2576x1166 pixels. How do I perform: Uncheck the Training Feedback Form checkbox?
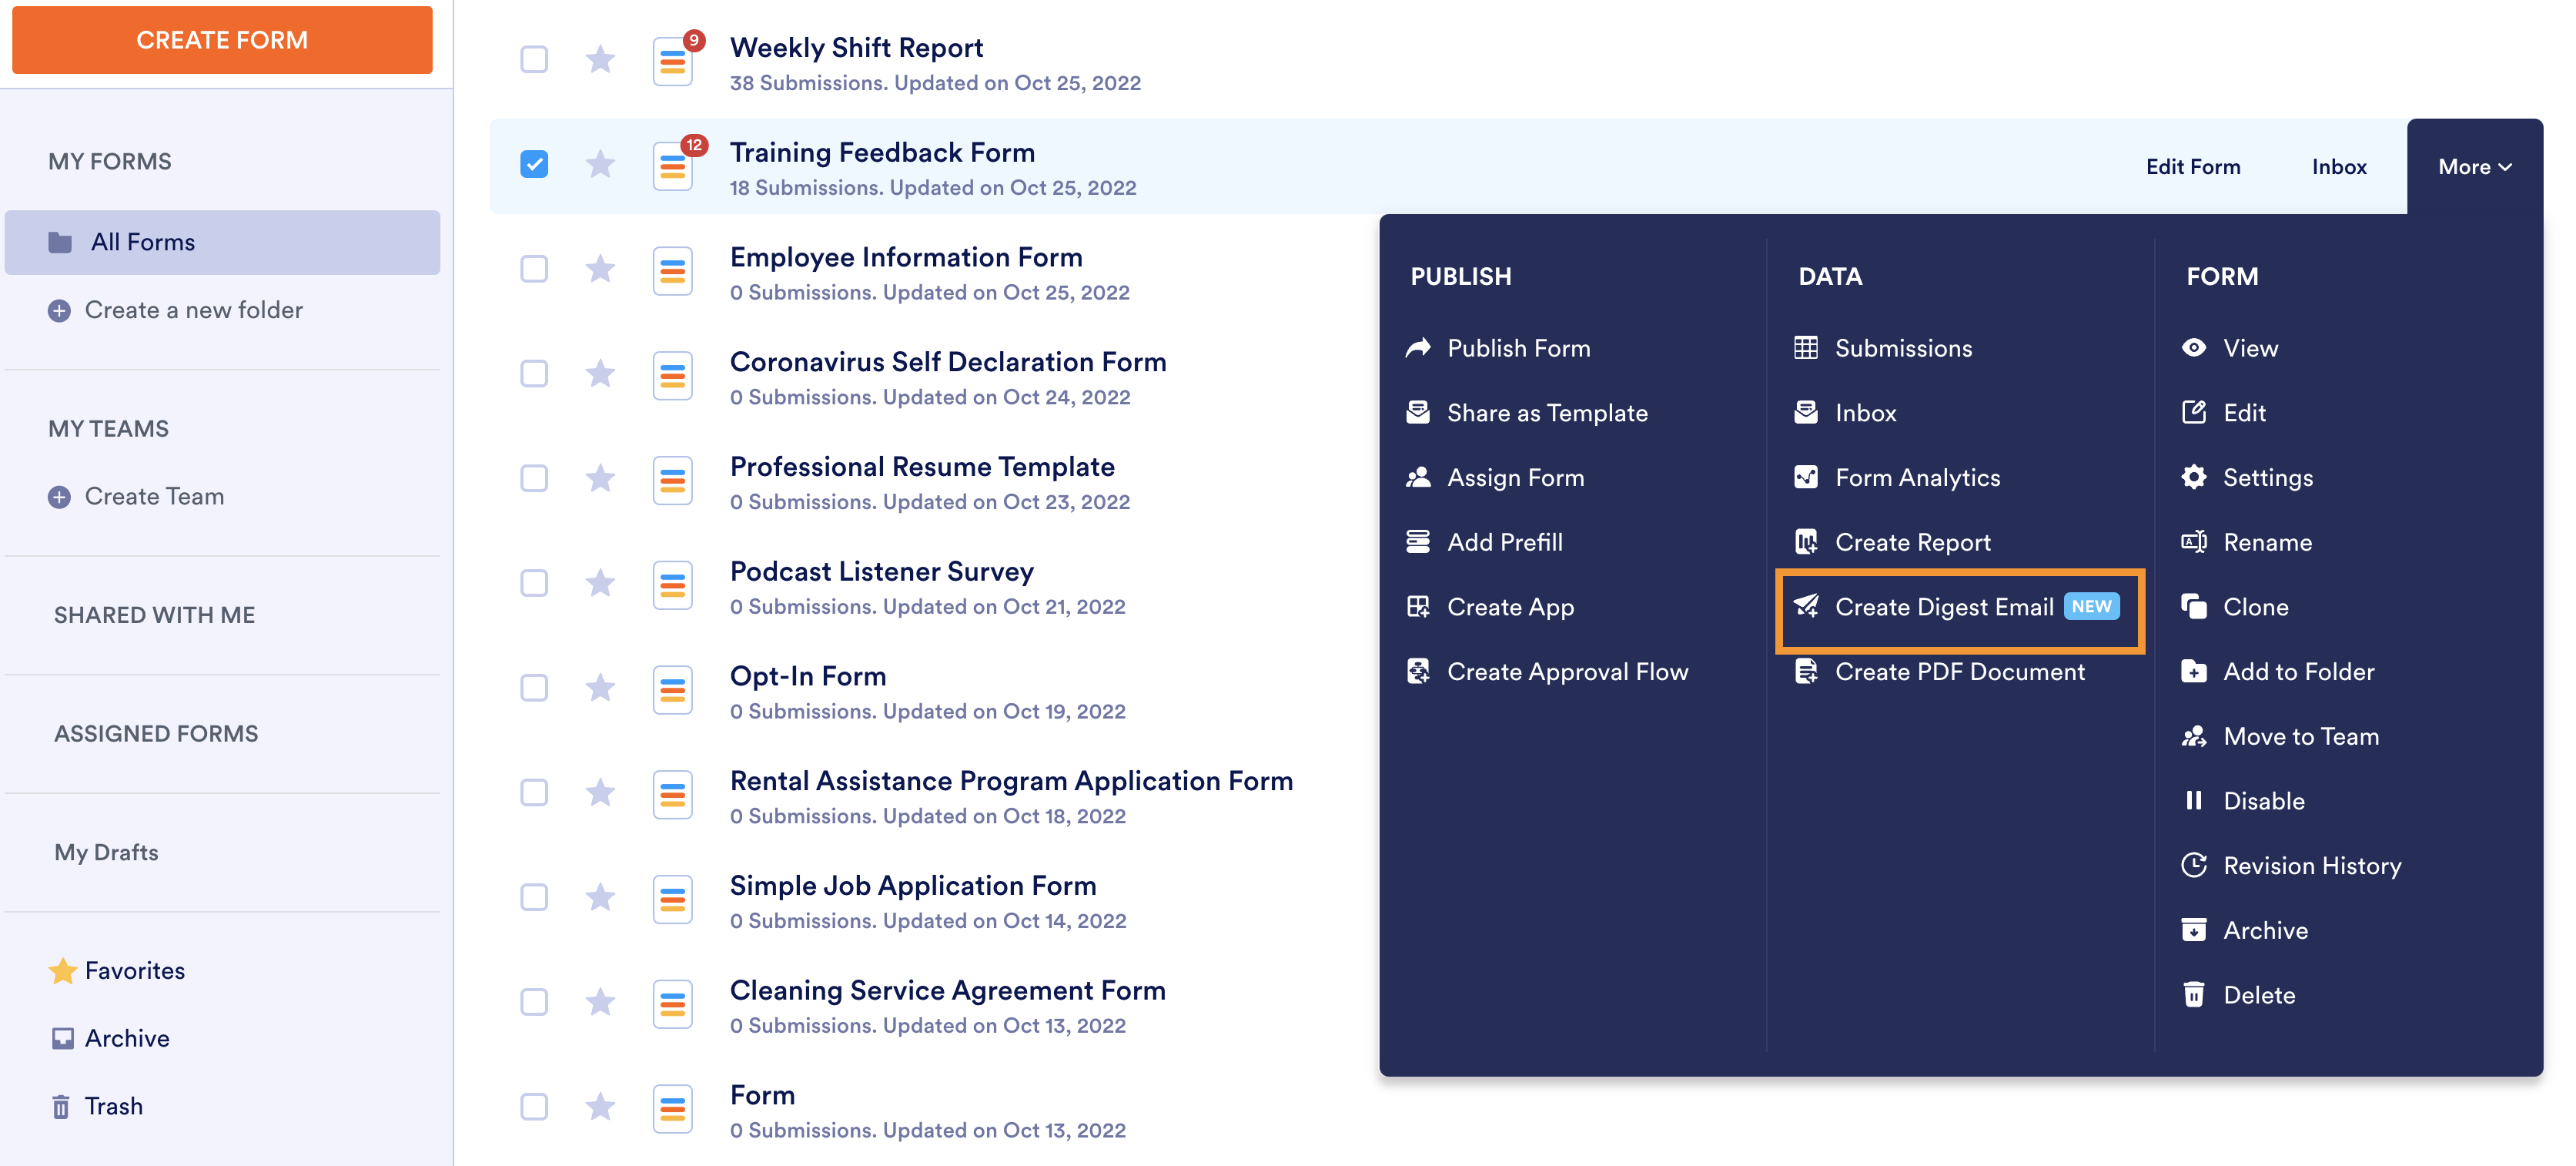(x=534, y=164)
